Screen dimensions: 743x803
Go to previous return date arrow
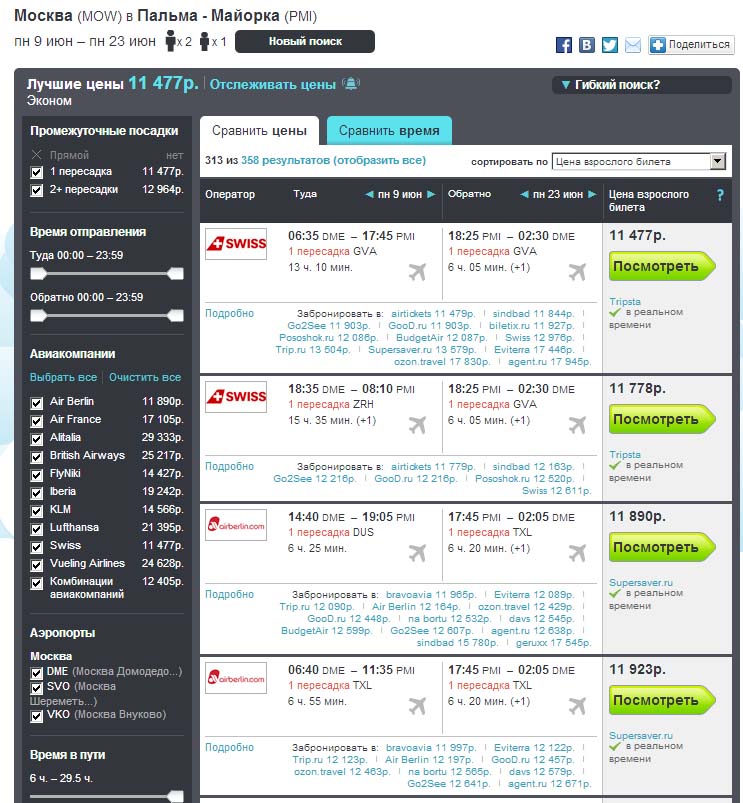(524, 194)
